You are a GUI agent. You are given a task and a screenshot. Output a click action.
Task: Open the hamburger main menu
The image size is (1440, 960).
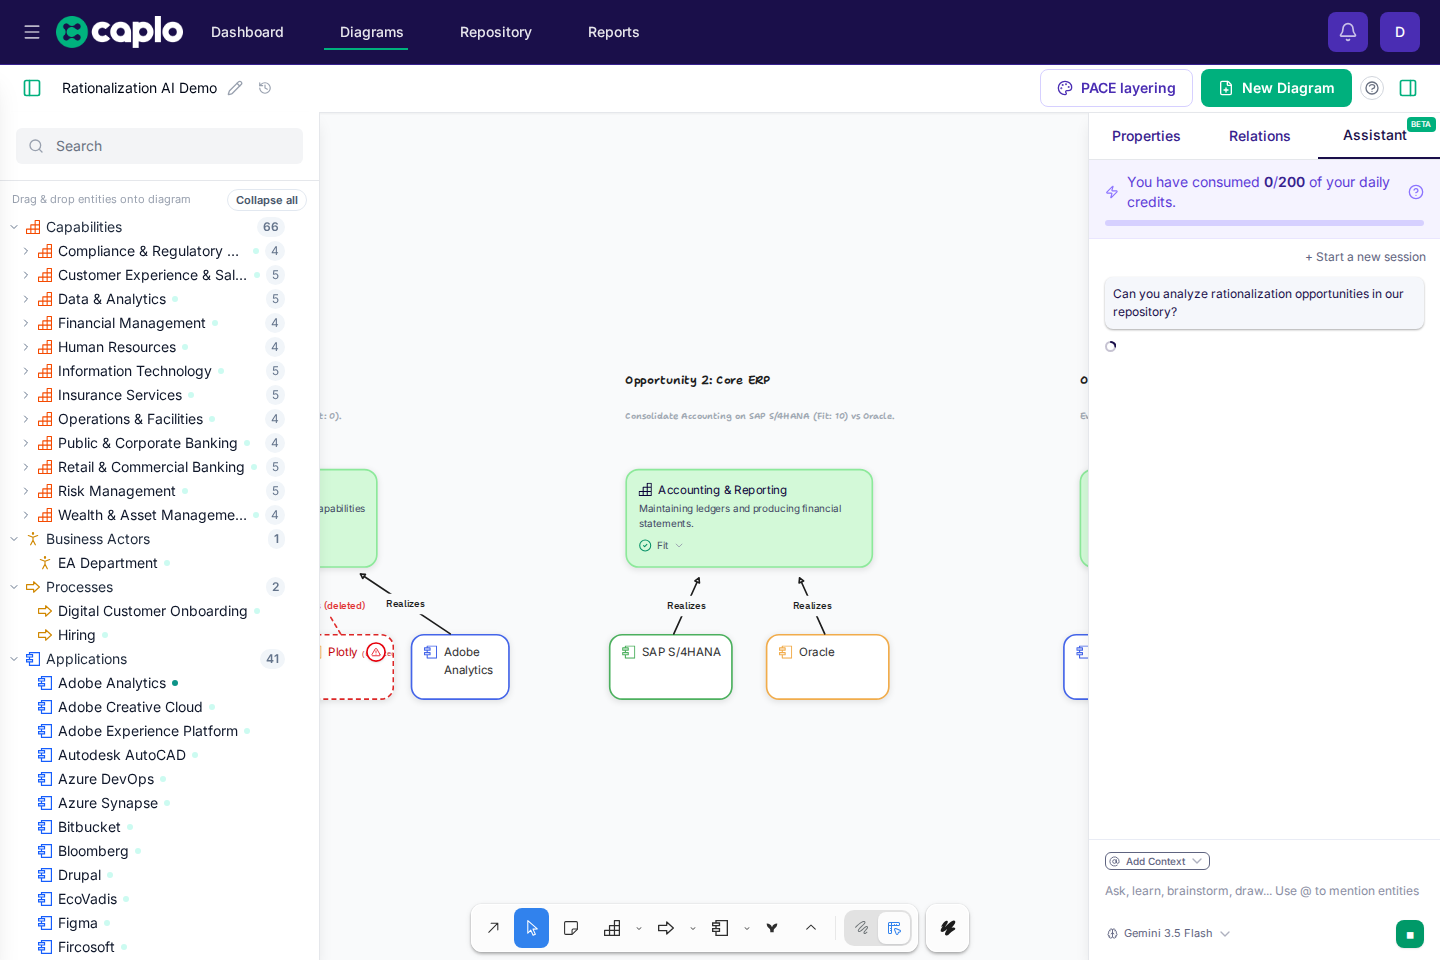pos(32,32)
